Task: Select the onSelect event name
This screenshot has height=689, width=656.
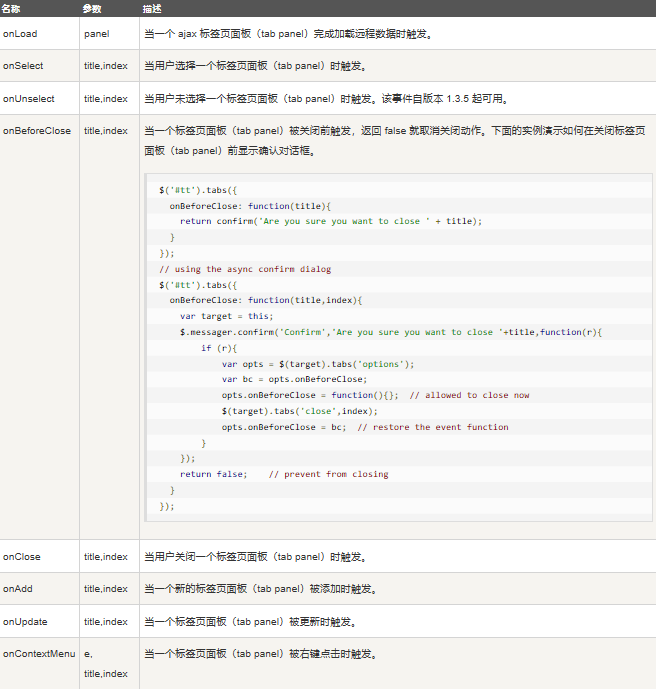Action: point(23,66)
